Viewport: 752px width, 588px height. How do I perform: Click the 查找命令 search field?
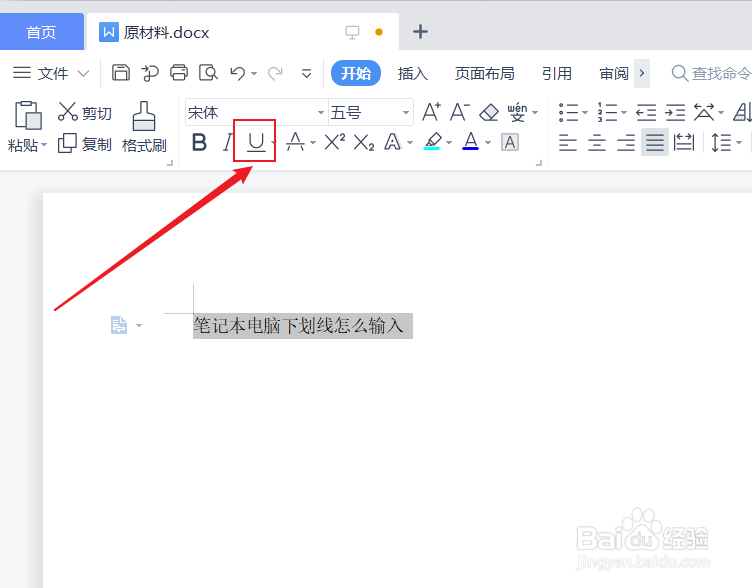(x=712, y=73)
